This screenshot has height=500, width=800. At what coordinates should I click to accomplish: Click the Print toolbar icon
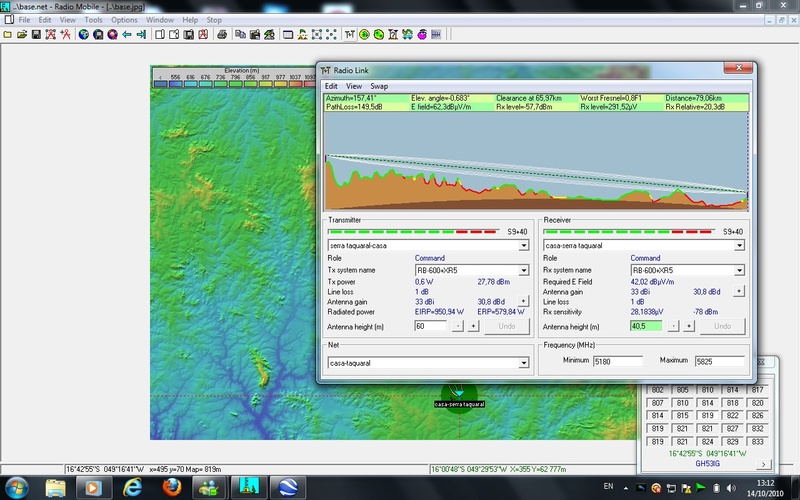(223, 34)
